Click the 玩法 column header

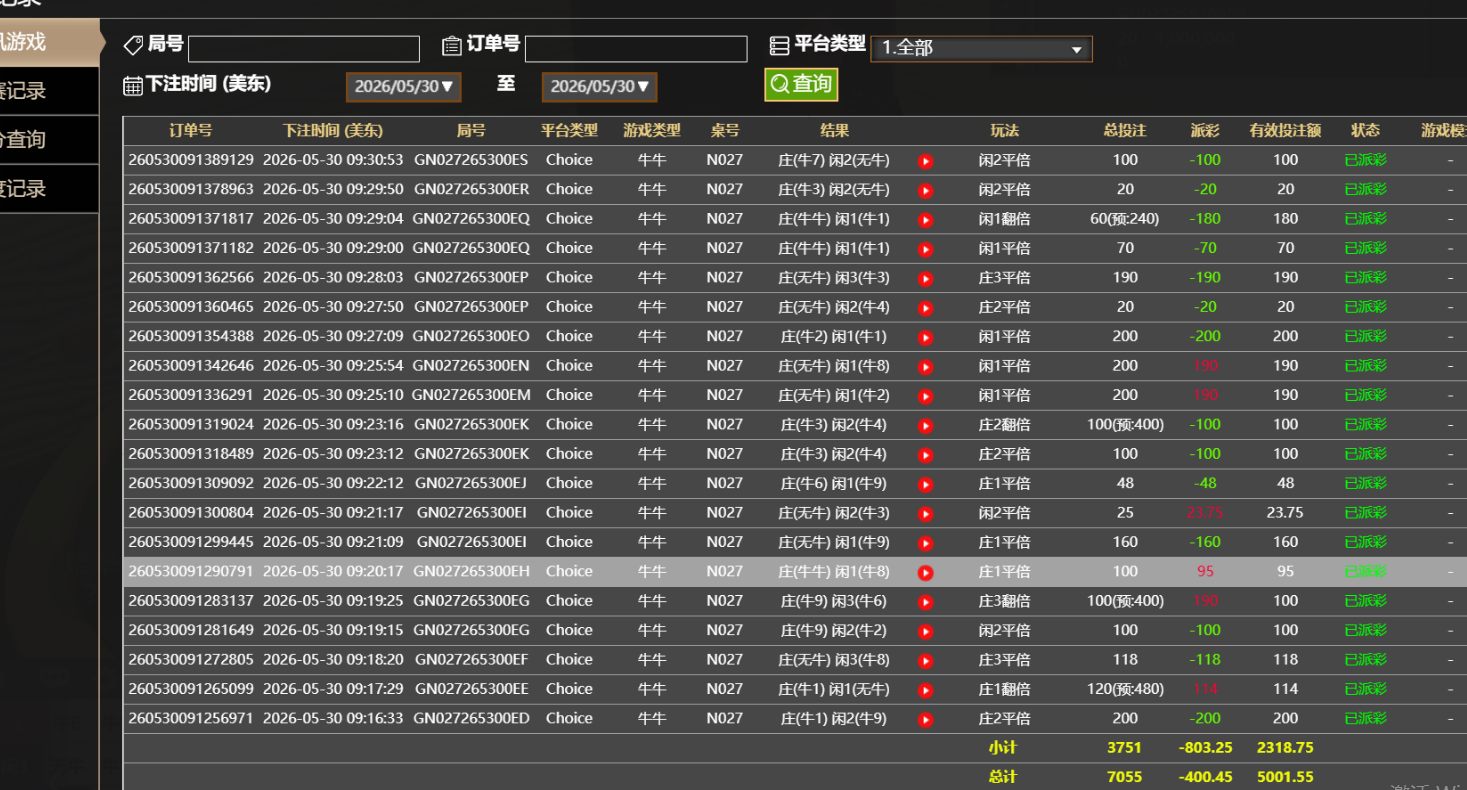tap(1004, 131)
